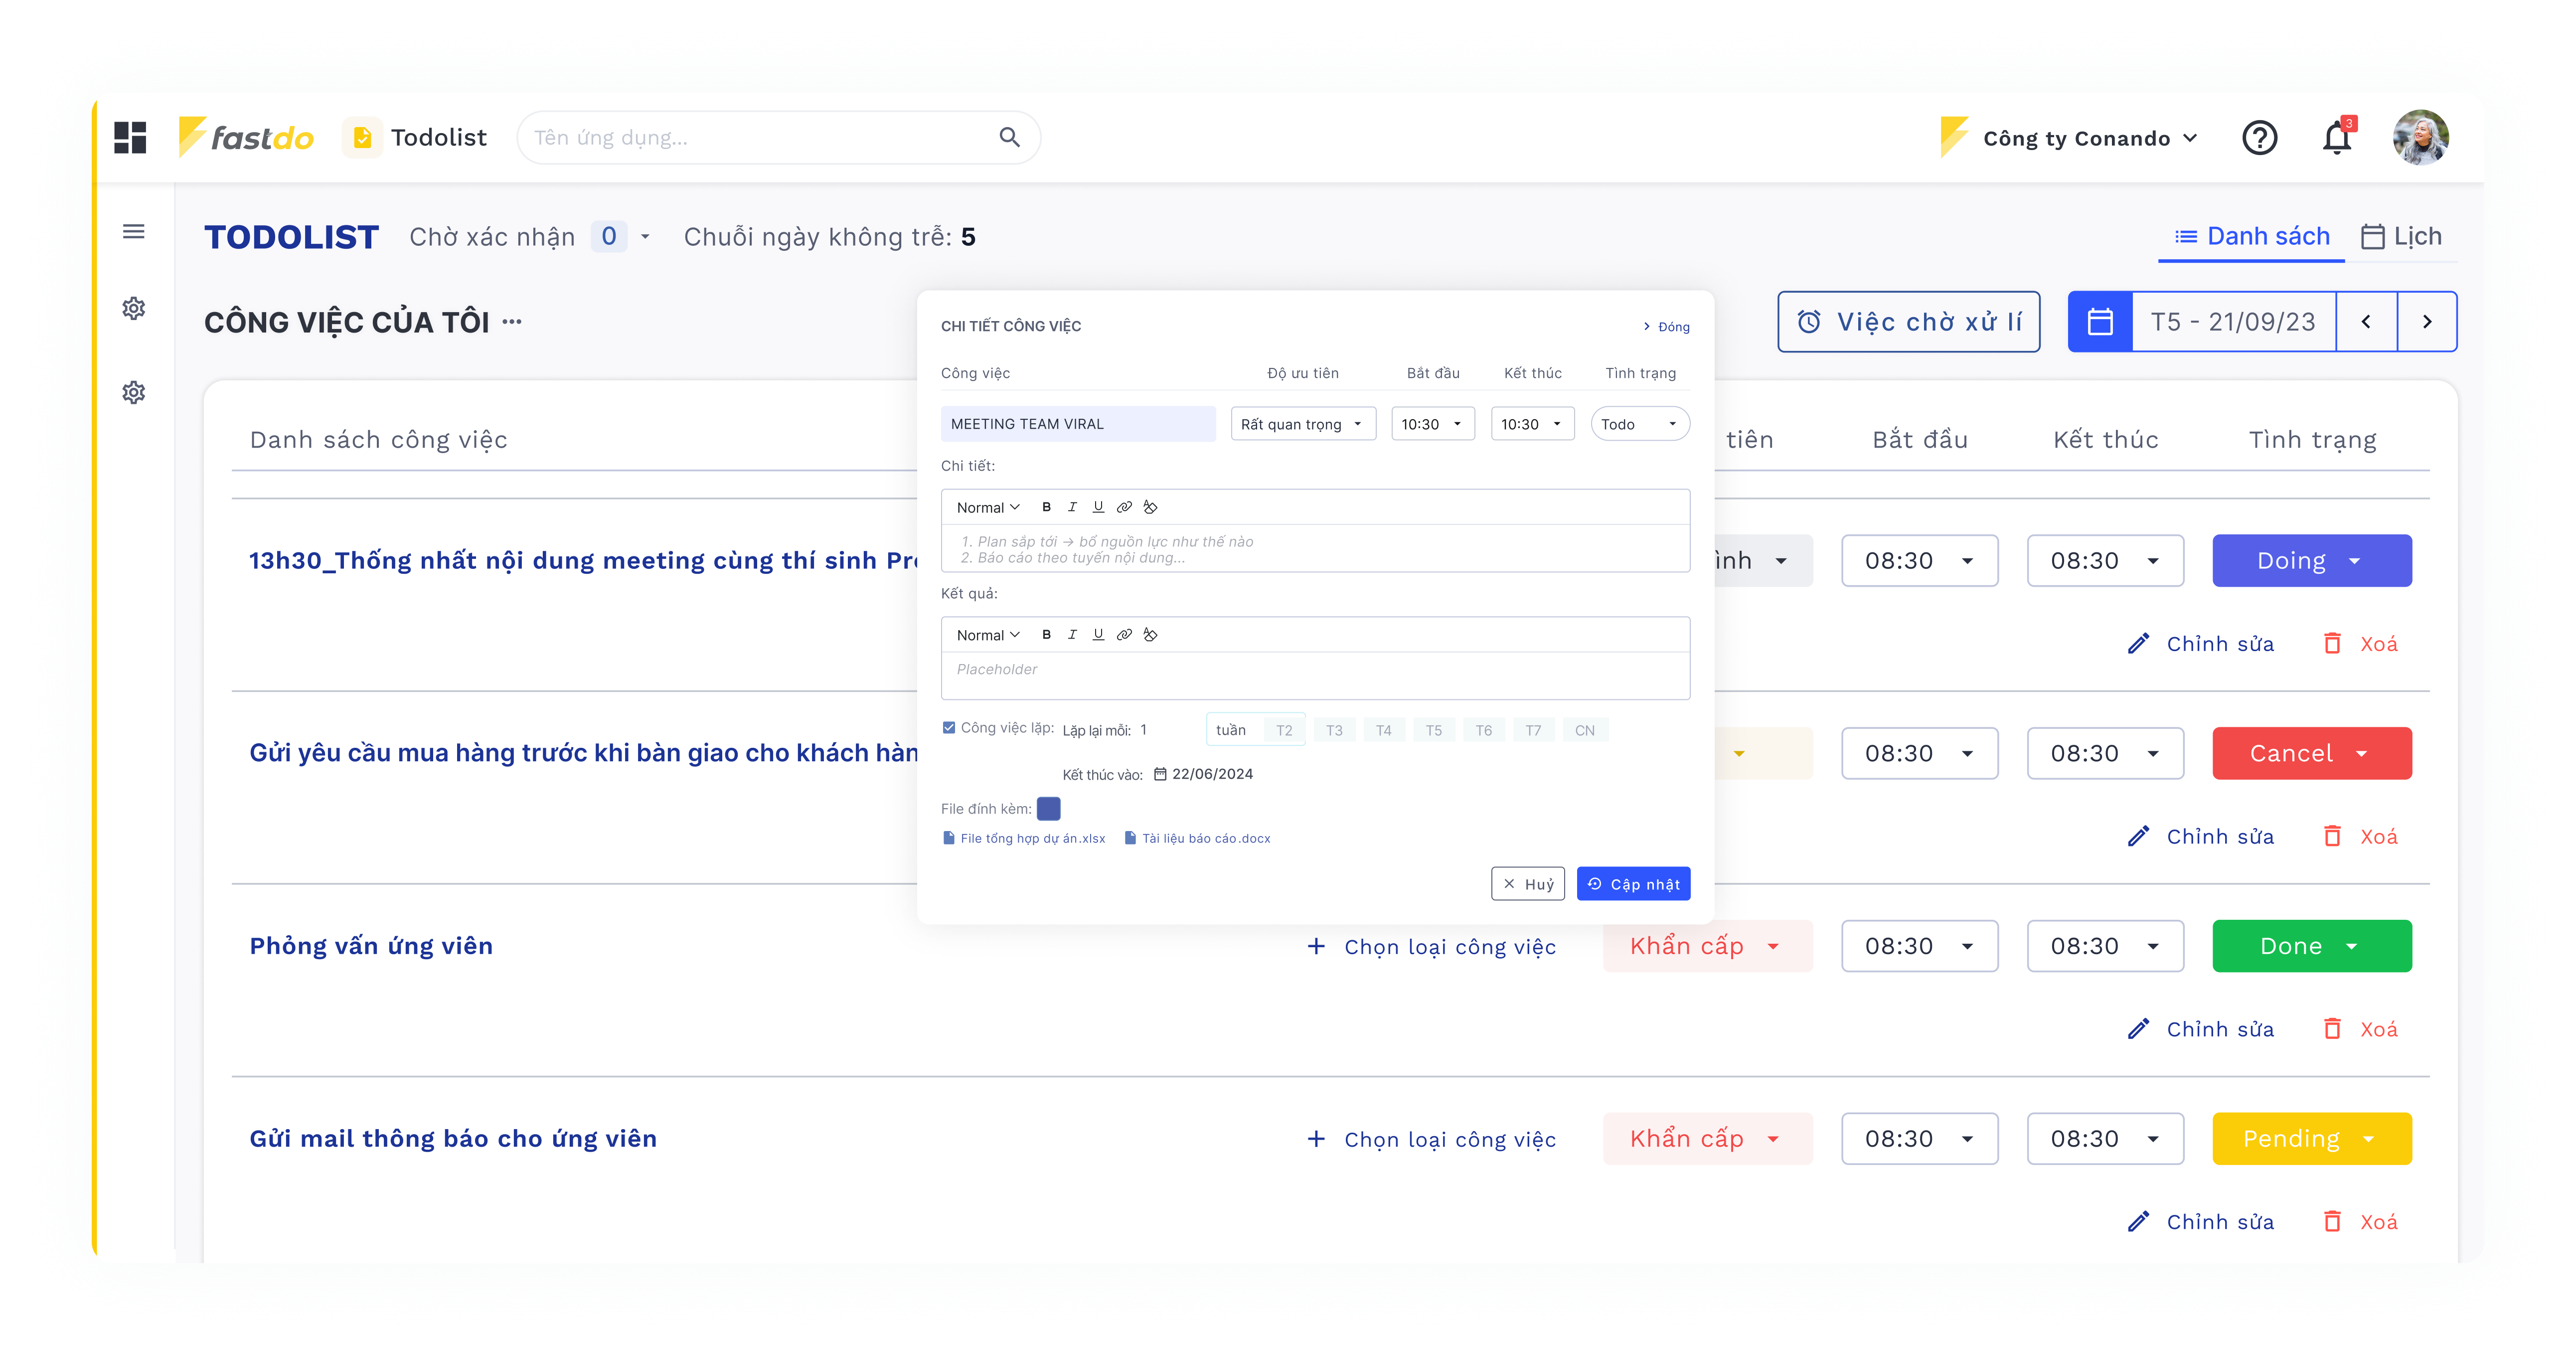Click Cập nhật button
The height and width of the screenshot is (1354, 2576).
[x=1633, y=884]
